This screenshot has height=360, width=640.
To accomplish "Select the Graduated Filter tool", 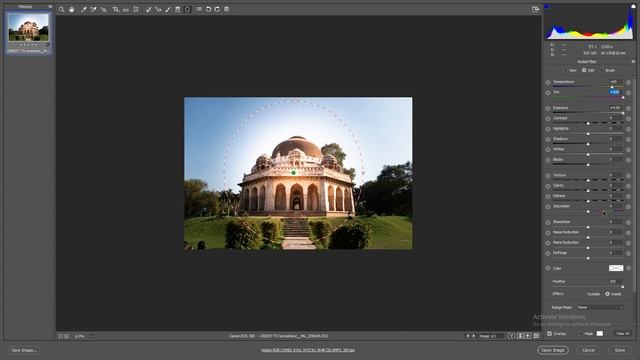I will point(178,9).
